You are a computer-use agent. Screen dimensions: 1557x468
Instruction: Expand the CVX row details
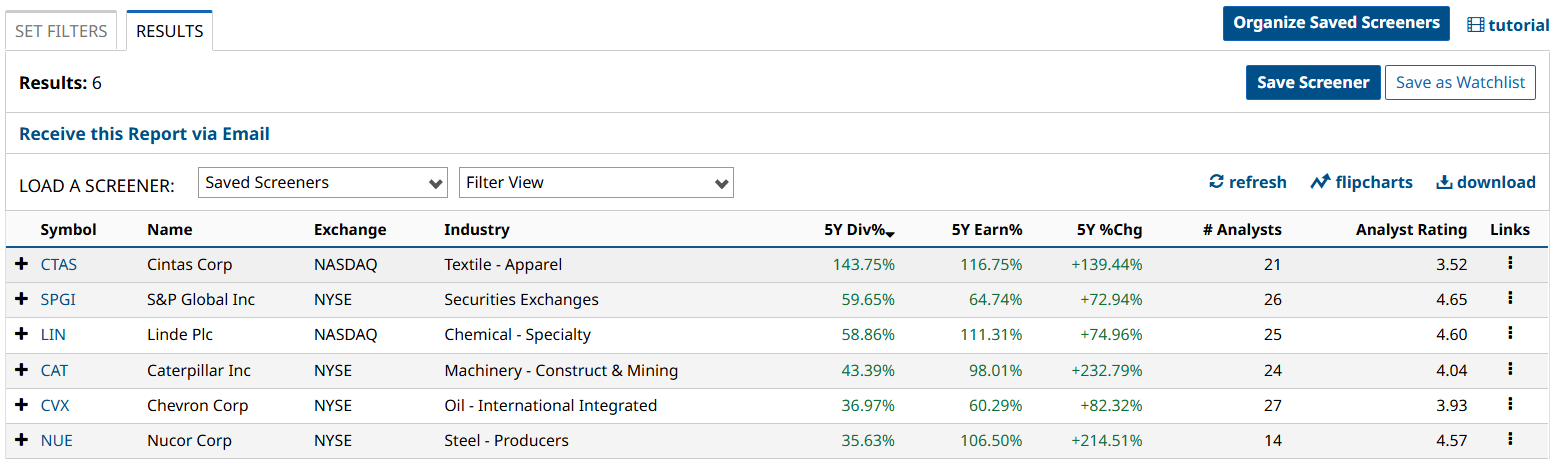click(x=22, y=405)
